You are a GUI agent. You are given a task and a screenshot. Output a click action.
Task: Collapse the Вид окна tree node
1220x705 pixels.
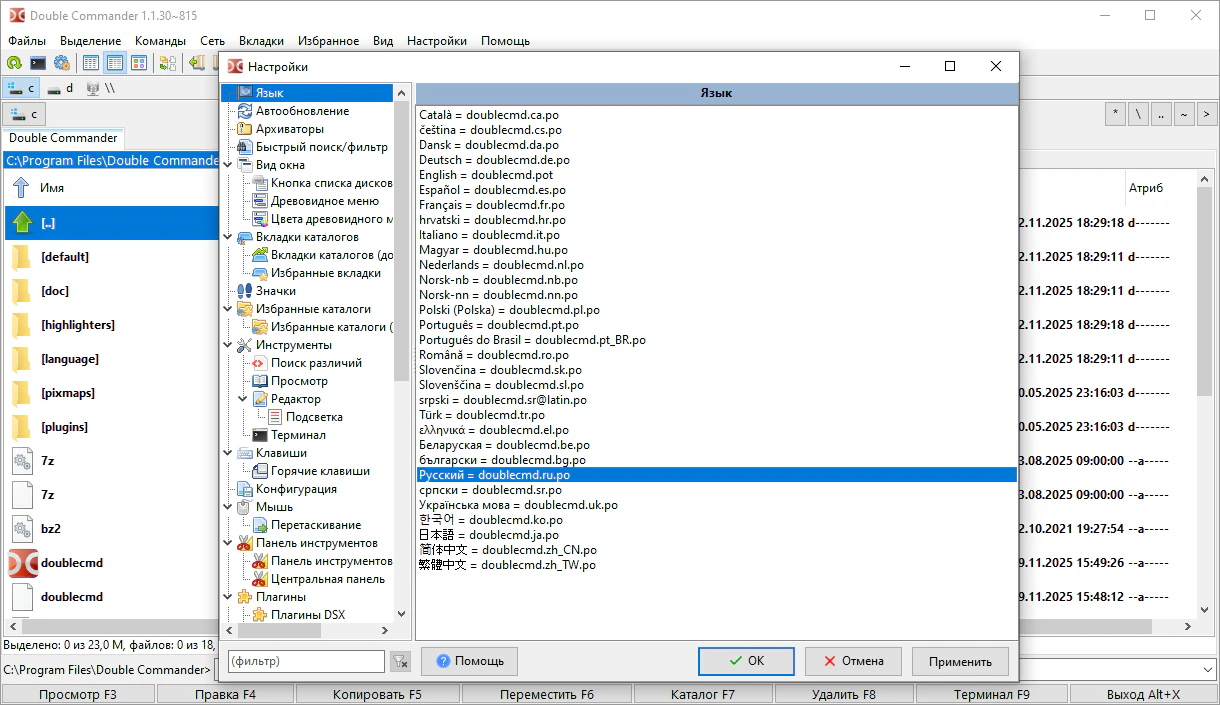(229, 165)
